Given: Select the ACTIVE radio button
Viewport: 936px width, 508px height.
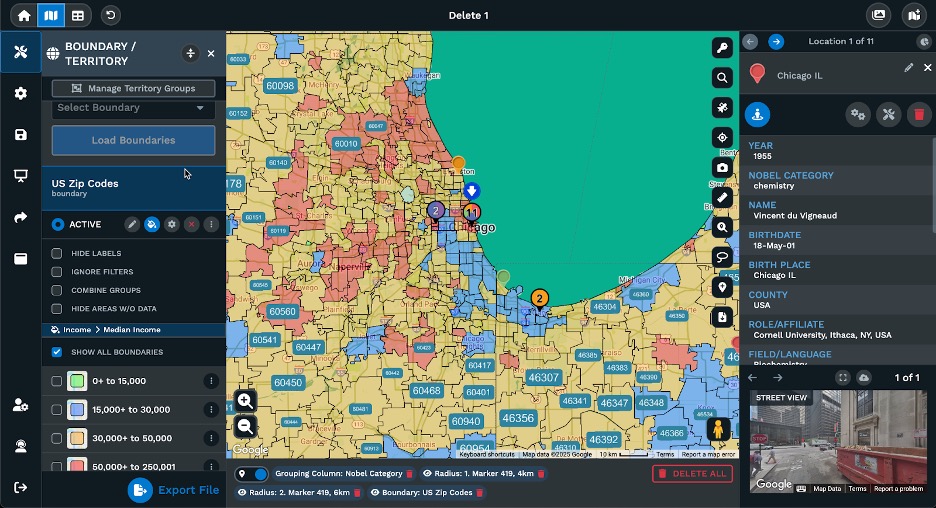Looking at the screenshot, I should click(58, 224).
